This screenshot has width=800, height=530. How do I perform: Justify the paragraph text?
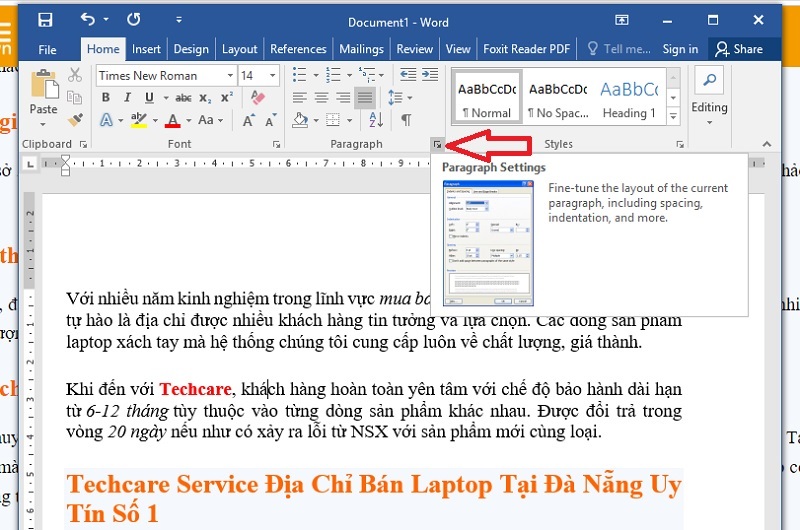(x=365, y=97)
